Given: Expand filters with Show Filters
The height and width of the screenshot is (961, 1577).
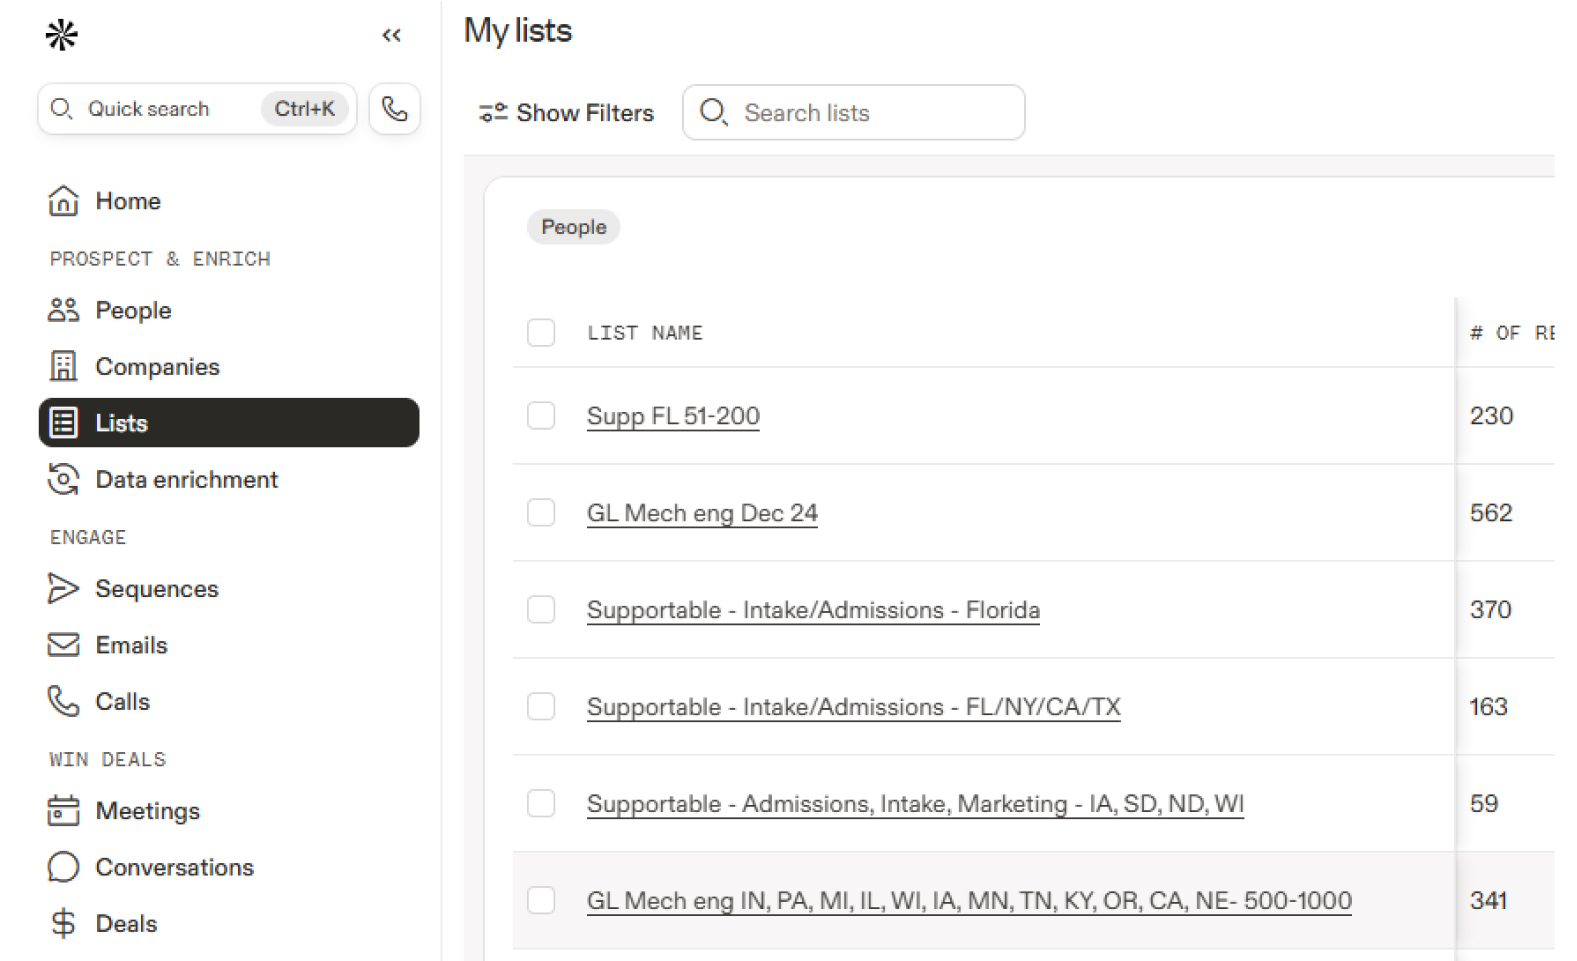Looking at the screenshot, I should [566, 113].
